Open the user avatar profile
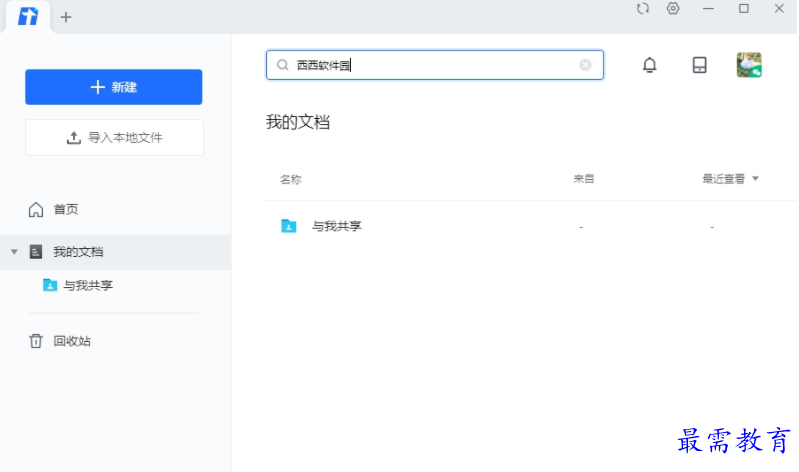The width and height of the screenshot is (799, 472). point(749,65)
